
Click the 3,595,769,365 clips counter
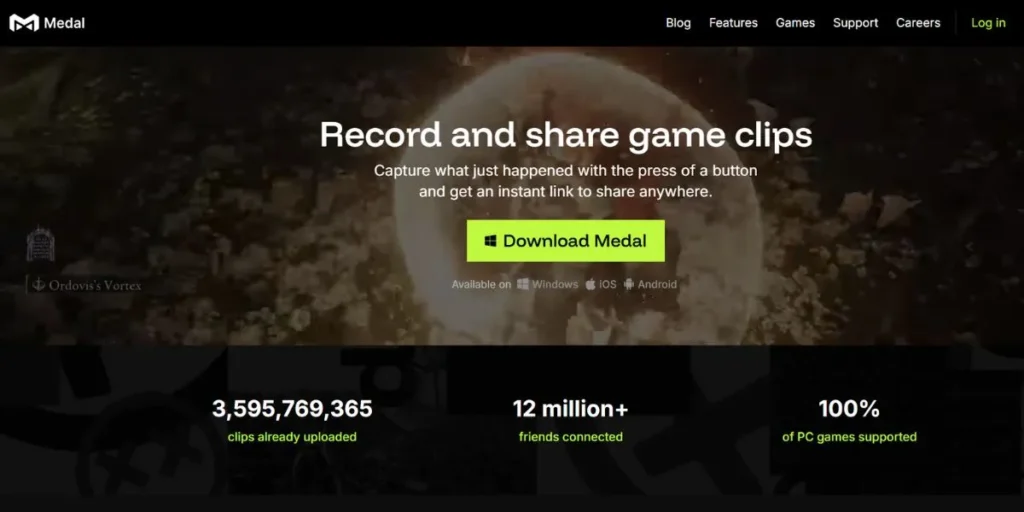pos(292,409)
